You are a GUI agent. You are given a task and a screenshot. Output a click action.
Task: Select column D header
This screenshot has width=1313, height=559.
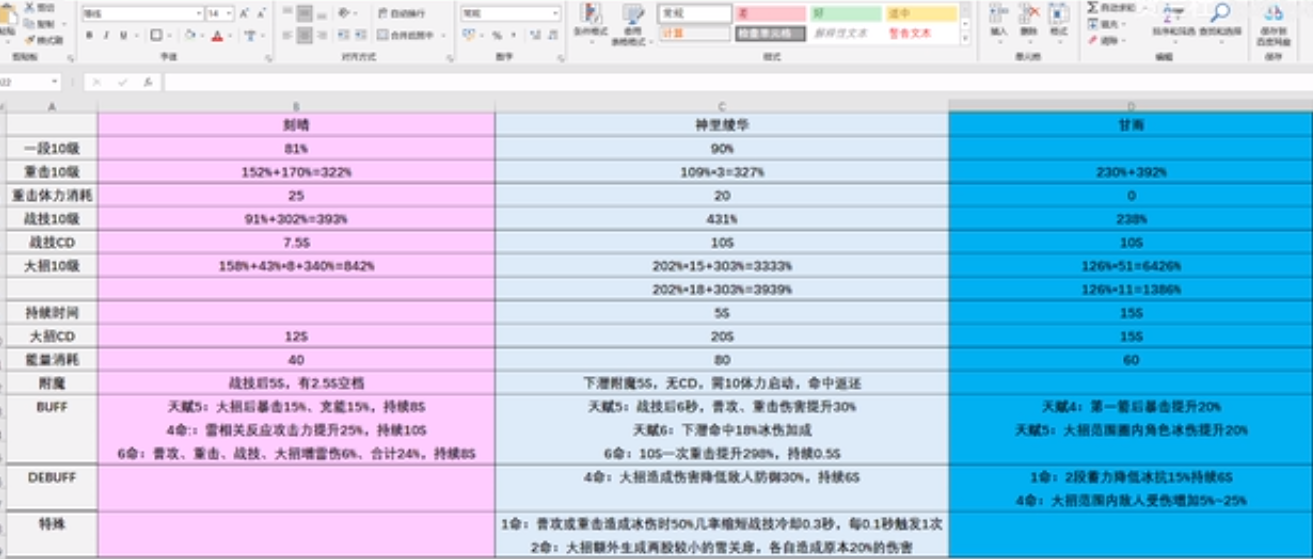tap(1130, 106)
